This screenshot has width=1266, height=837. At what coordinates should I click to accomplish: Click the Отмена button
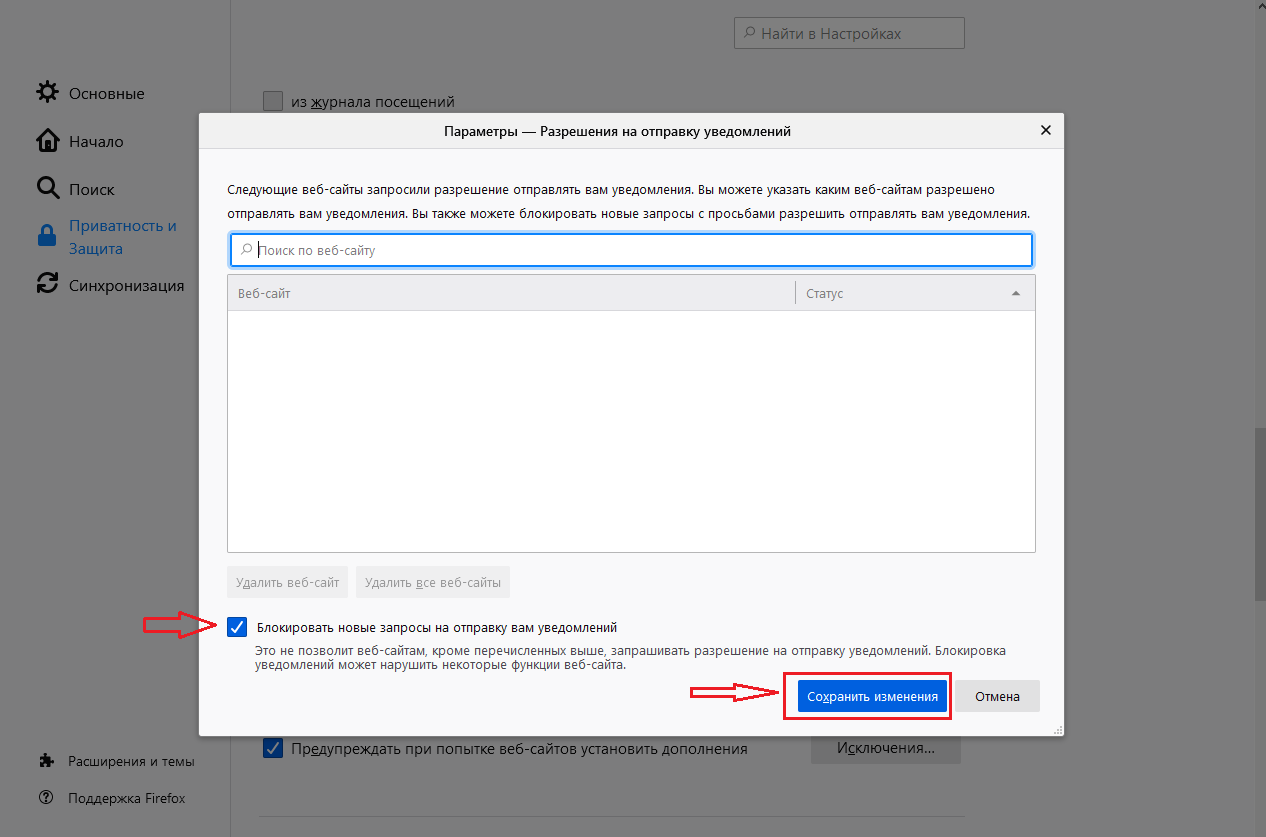[997, 696]
